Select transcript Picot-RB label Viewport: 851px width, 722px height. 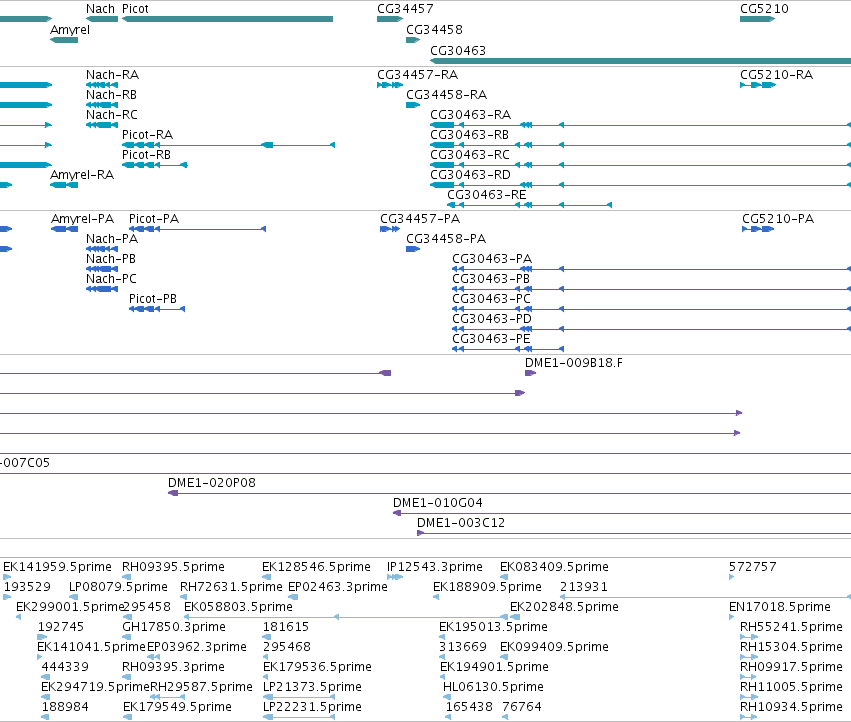click(146, 155)
